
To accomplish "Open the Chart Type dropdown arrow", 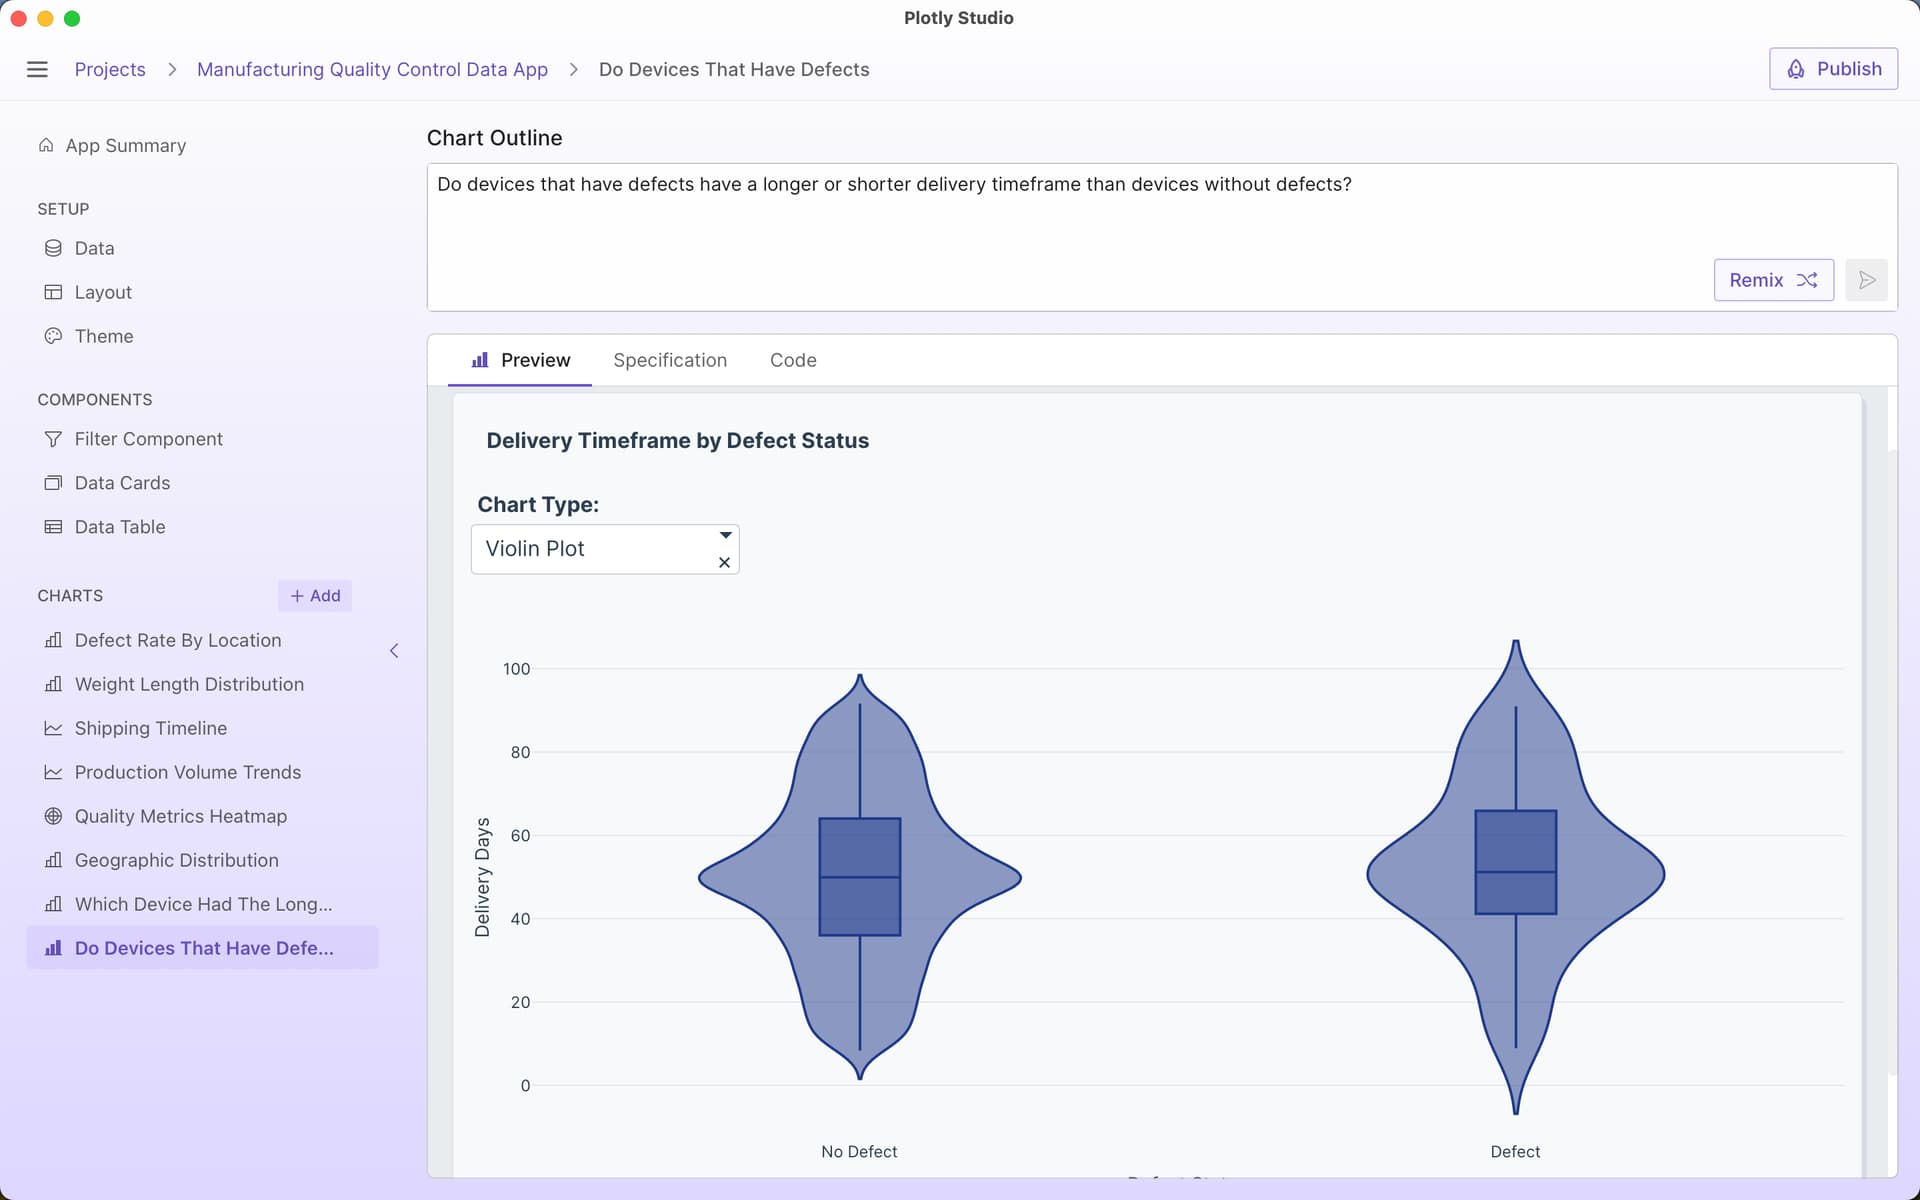I will [725, 535].
